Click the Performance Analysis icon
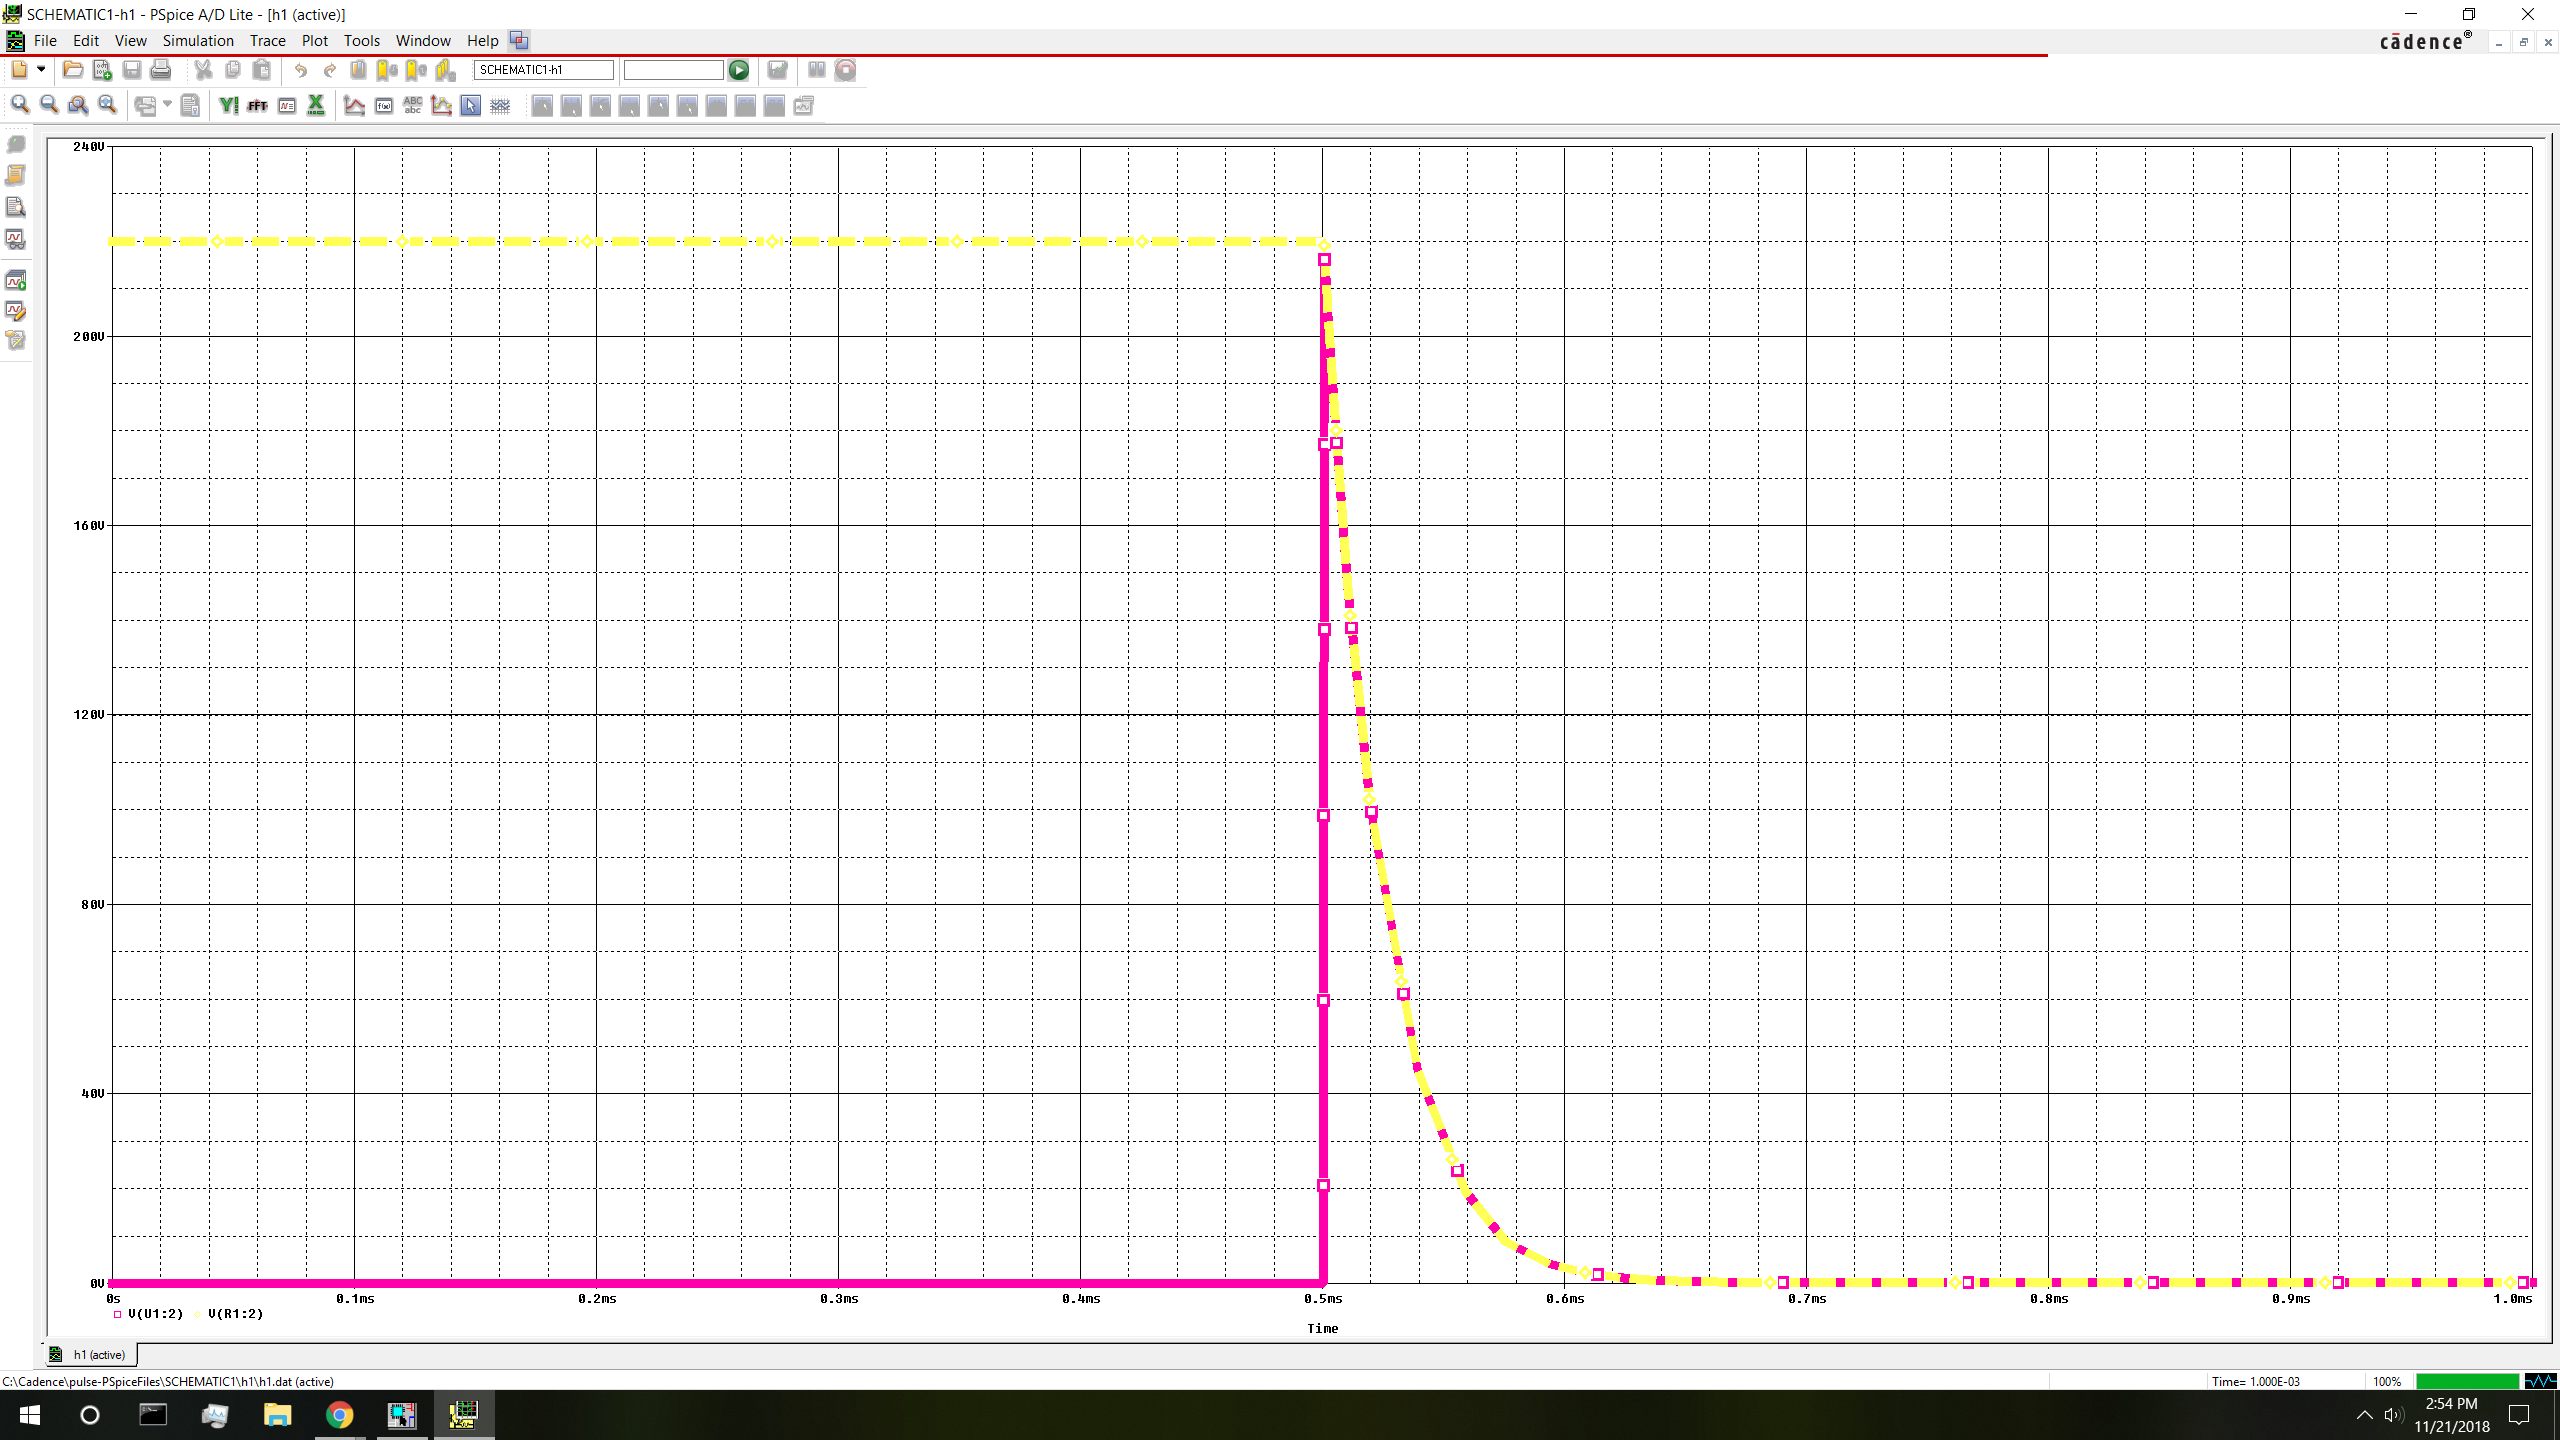Screen dimensions: 2560x1440 [x=287, y=105]
